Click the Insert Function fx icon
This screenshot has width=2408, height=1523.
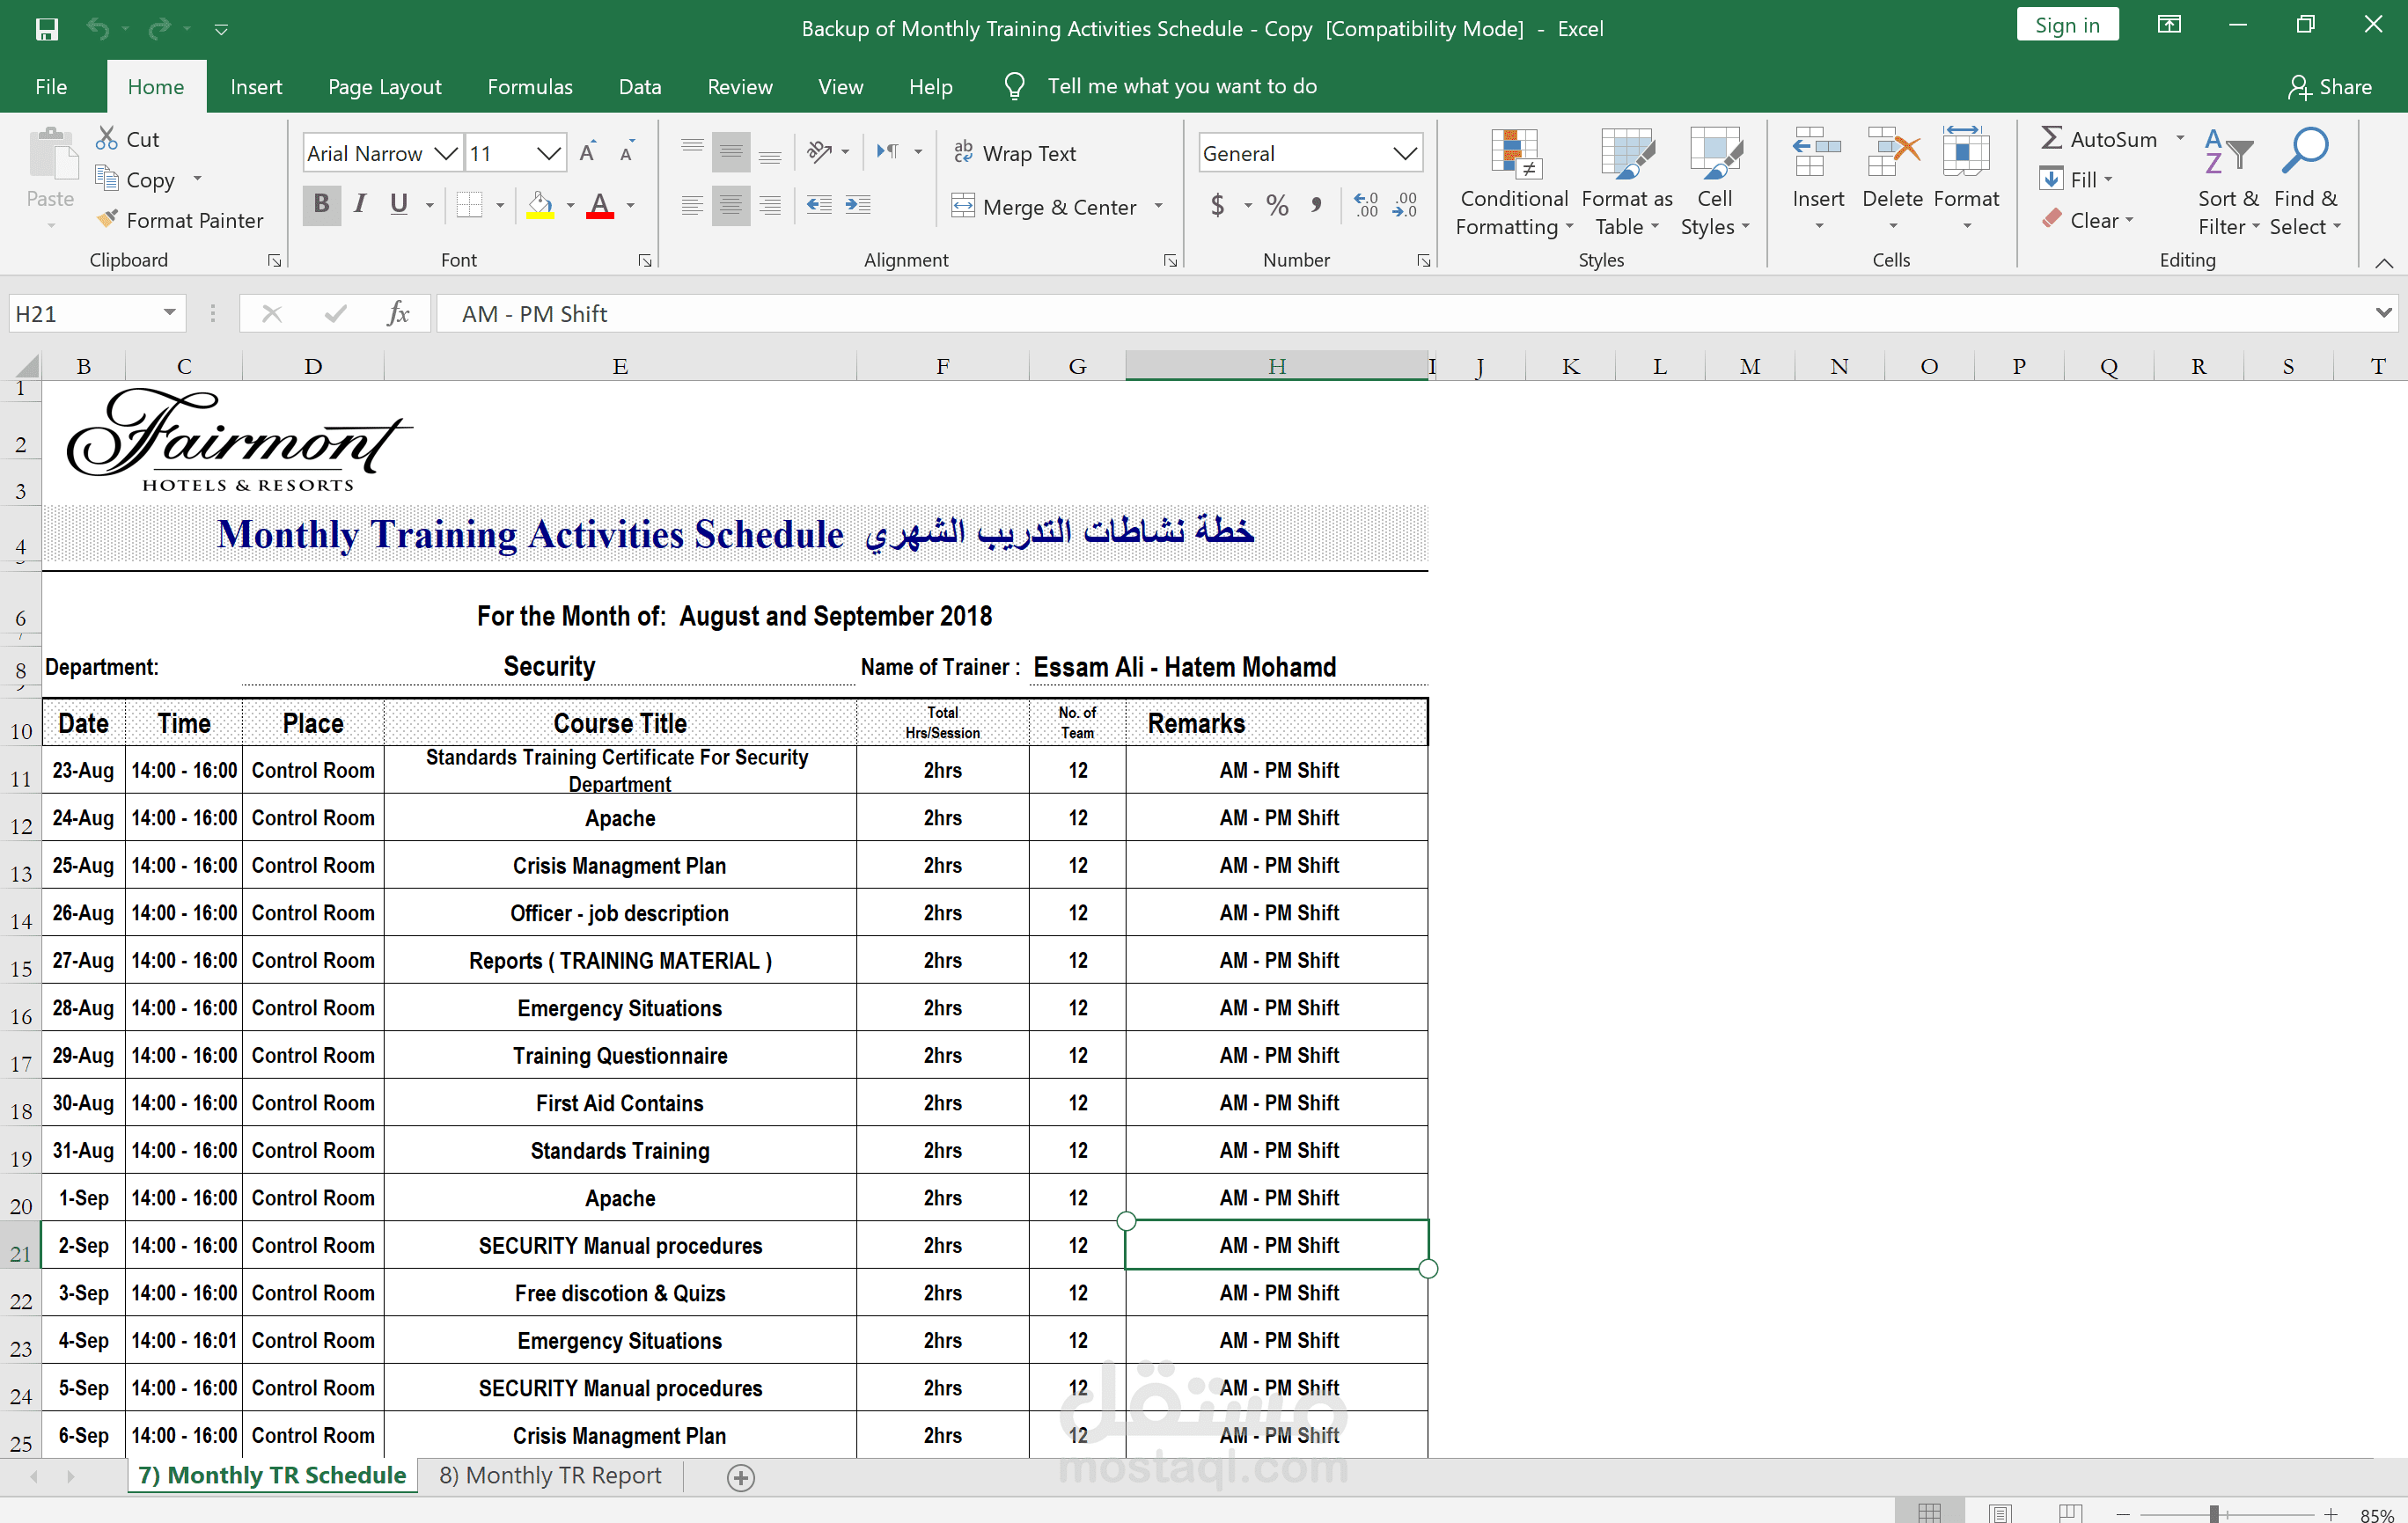[397, 314]
